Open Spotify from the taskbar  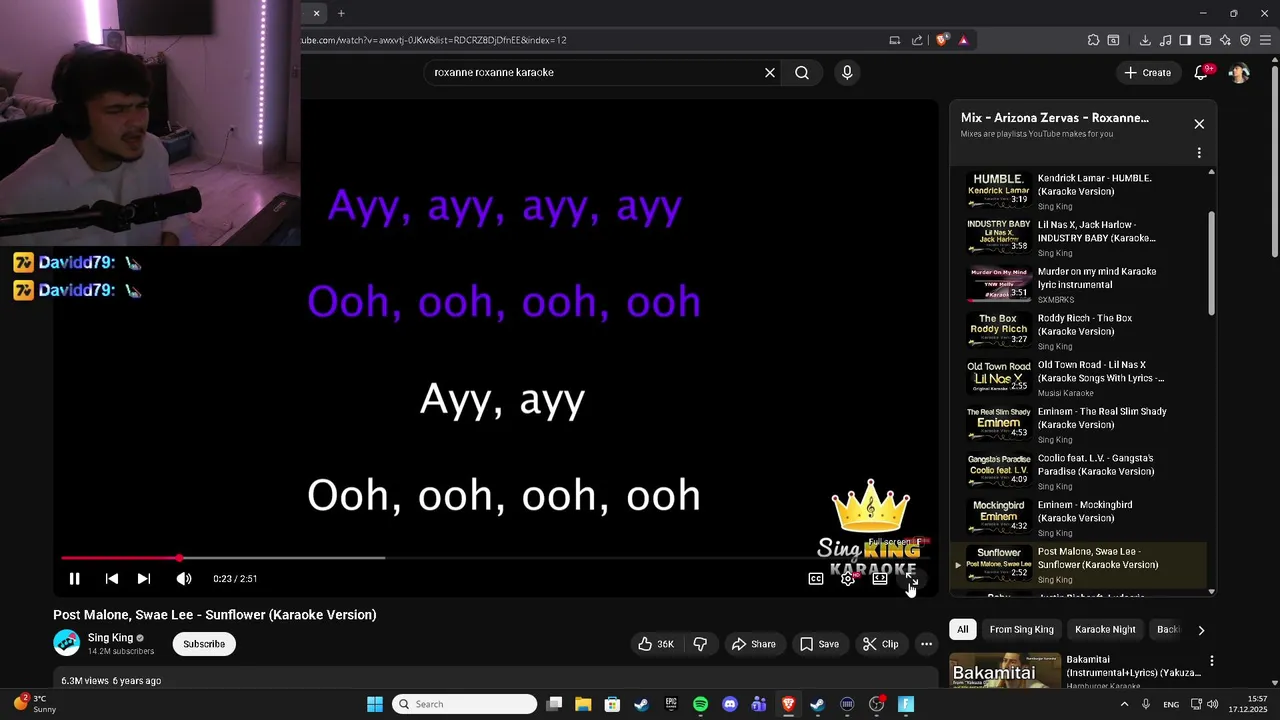(700, 704)
